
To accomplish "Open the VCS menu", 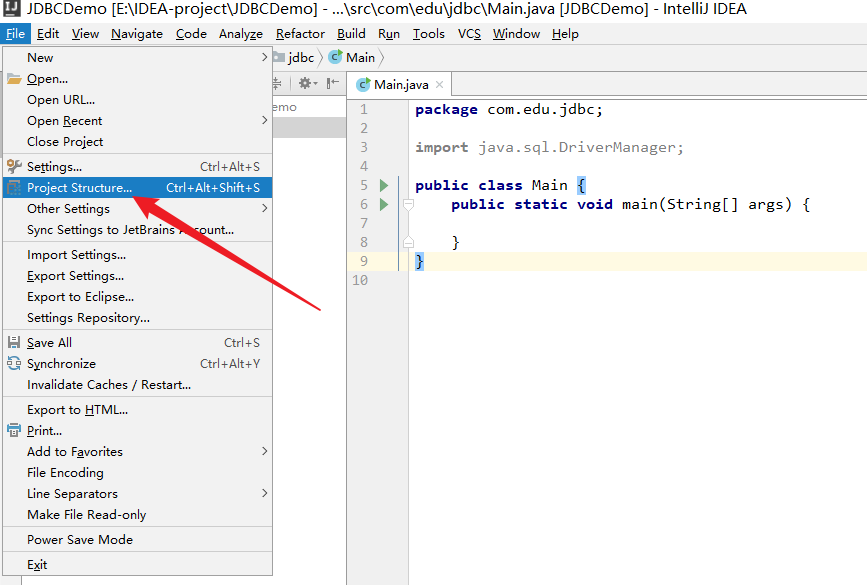I will (x=469, y=34).
